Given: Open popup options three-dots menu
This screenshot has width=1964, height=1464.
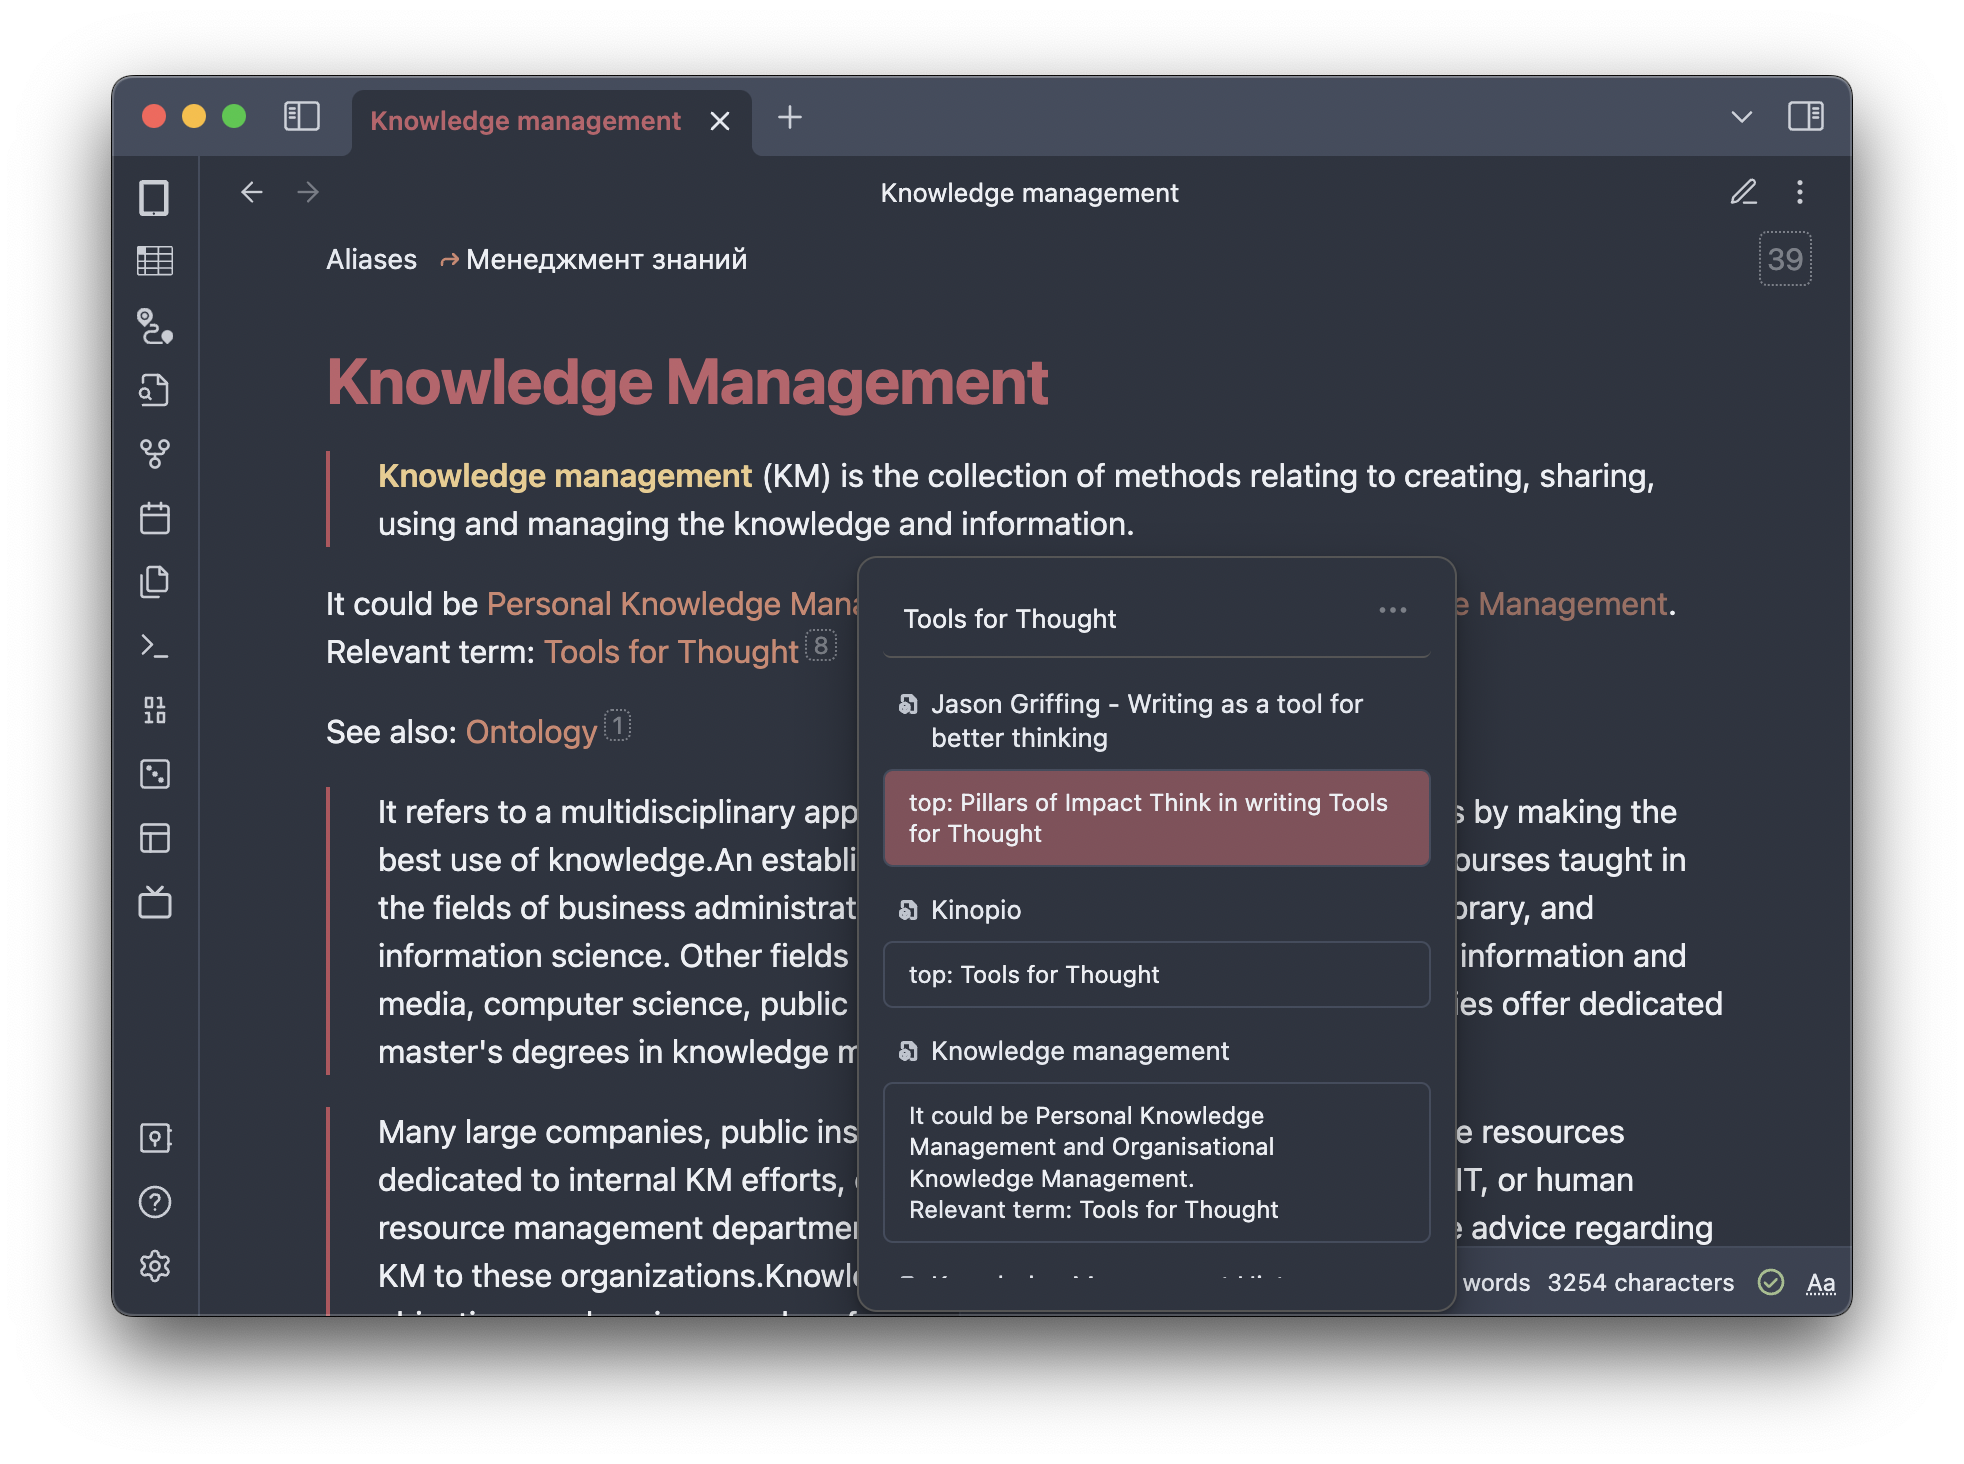Looking at the screenshot, I should pos(1393,610).
